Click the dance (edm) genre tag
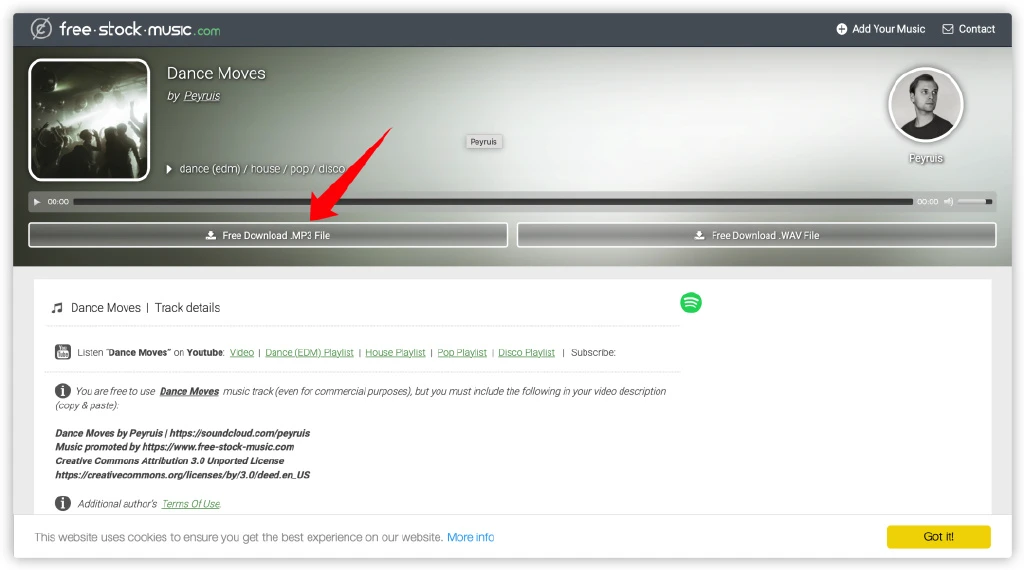This screenshot has width=1024, height=570. [x=210, y=169]
